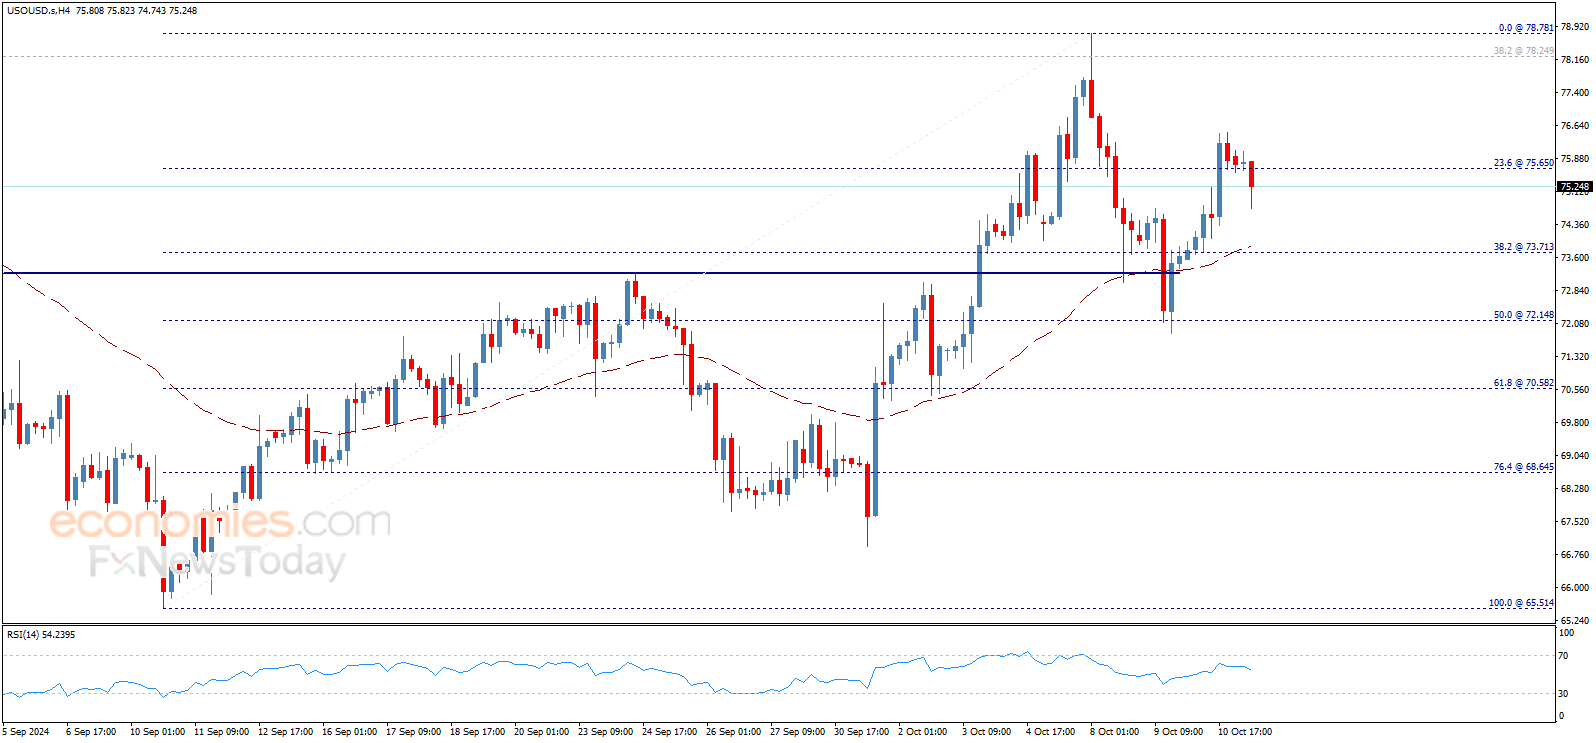Click the 30 Sep 17:00 time label

pos(861,732)
